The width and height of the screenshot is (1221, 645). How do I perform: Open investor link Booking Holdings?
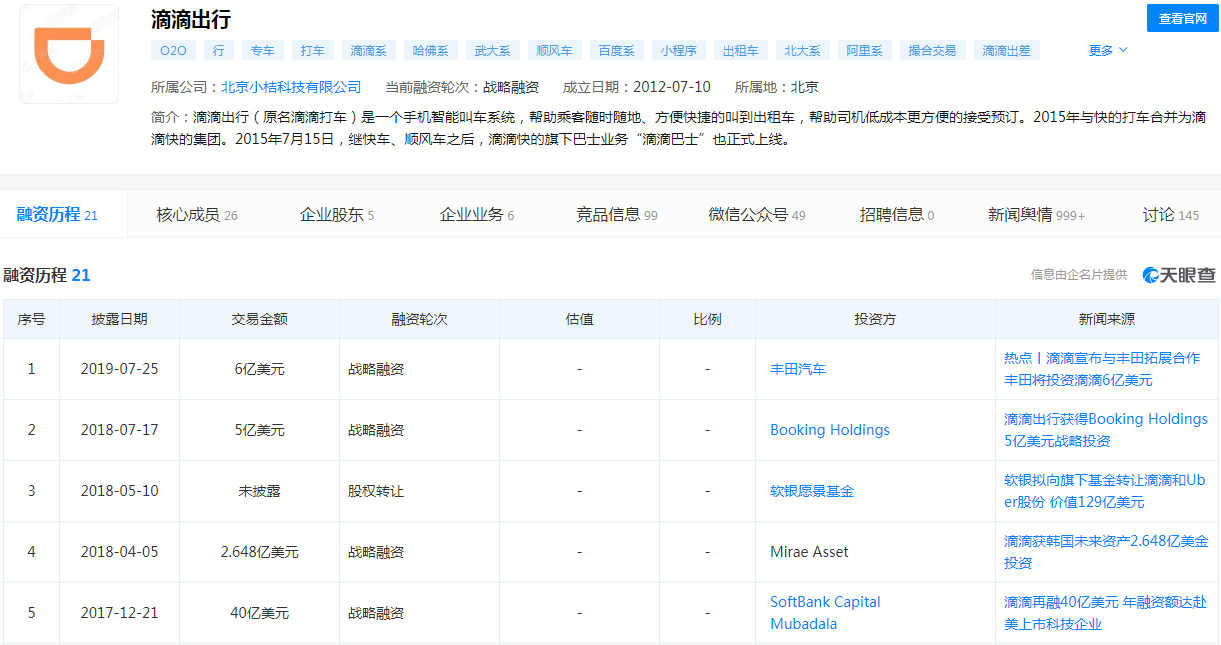pyautogui.click(x=830, y=430)
